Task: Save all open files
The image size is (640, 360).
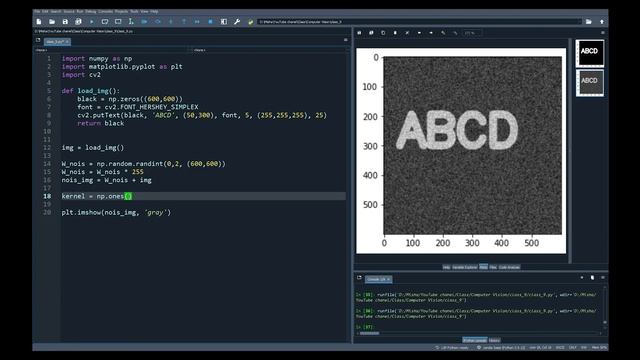Action: (x=78, y=22)
